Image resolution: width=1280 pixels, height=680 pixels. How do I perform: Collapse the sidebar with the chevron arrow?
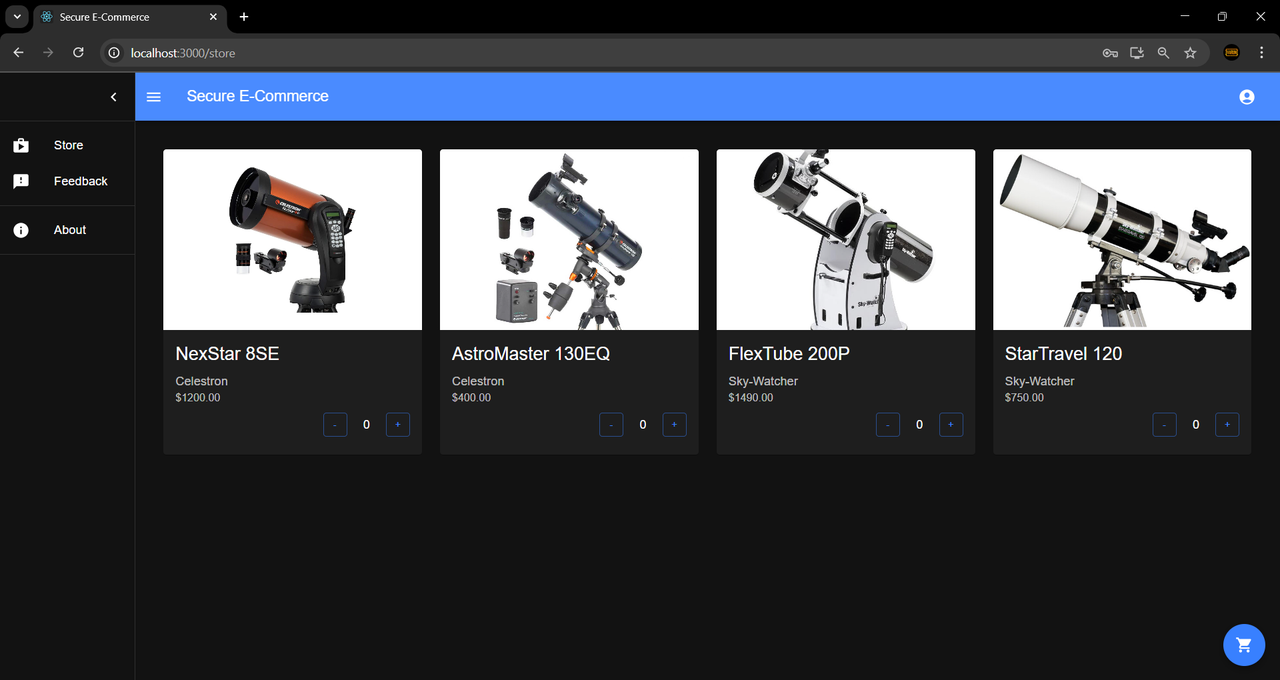113,97
